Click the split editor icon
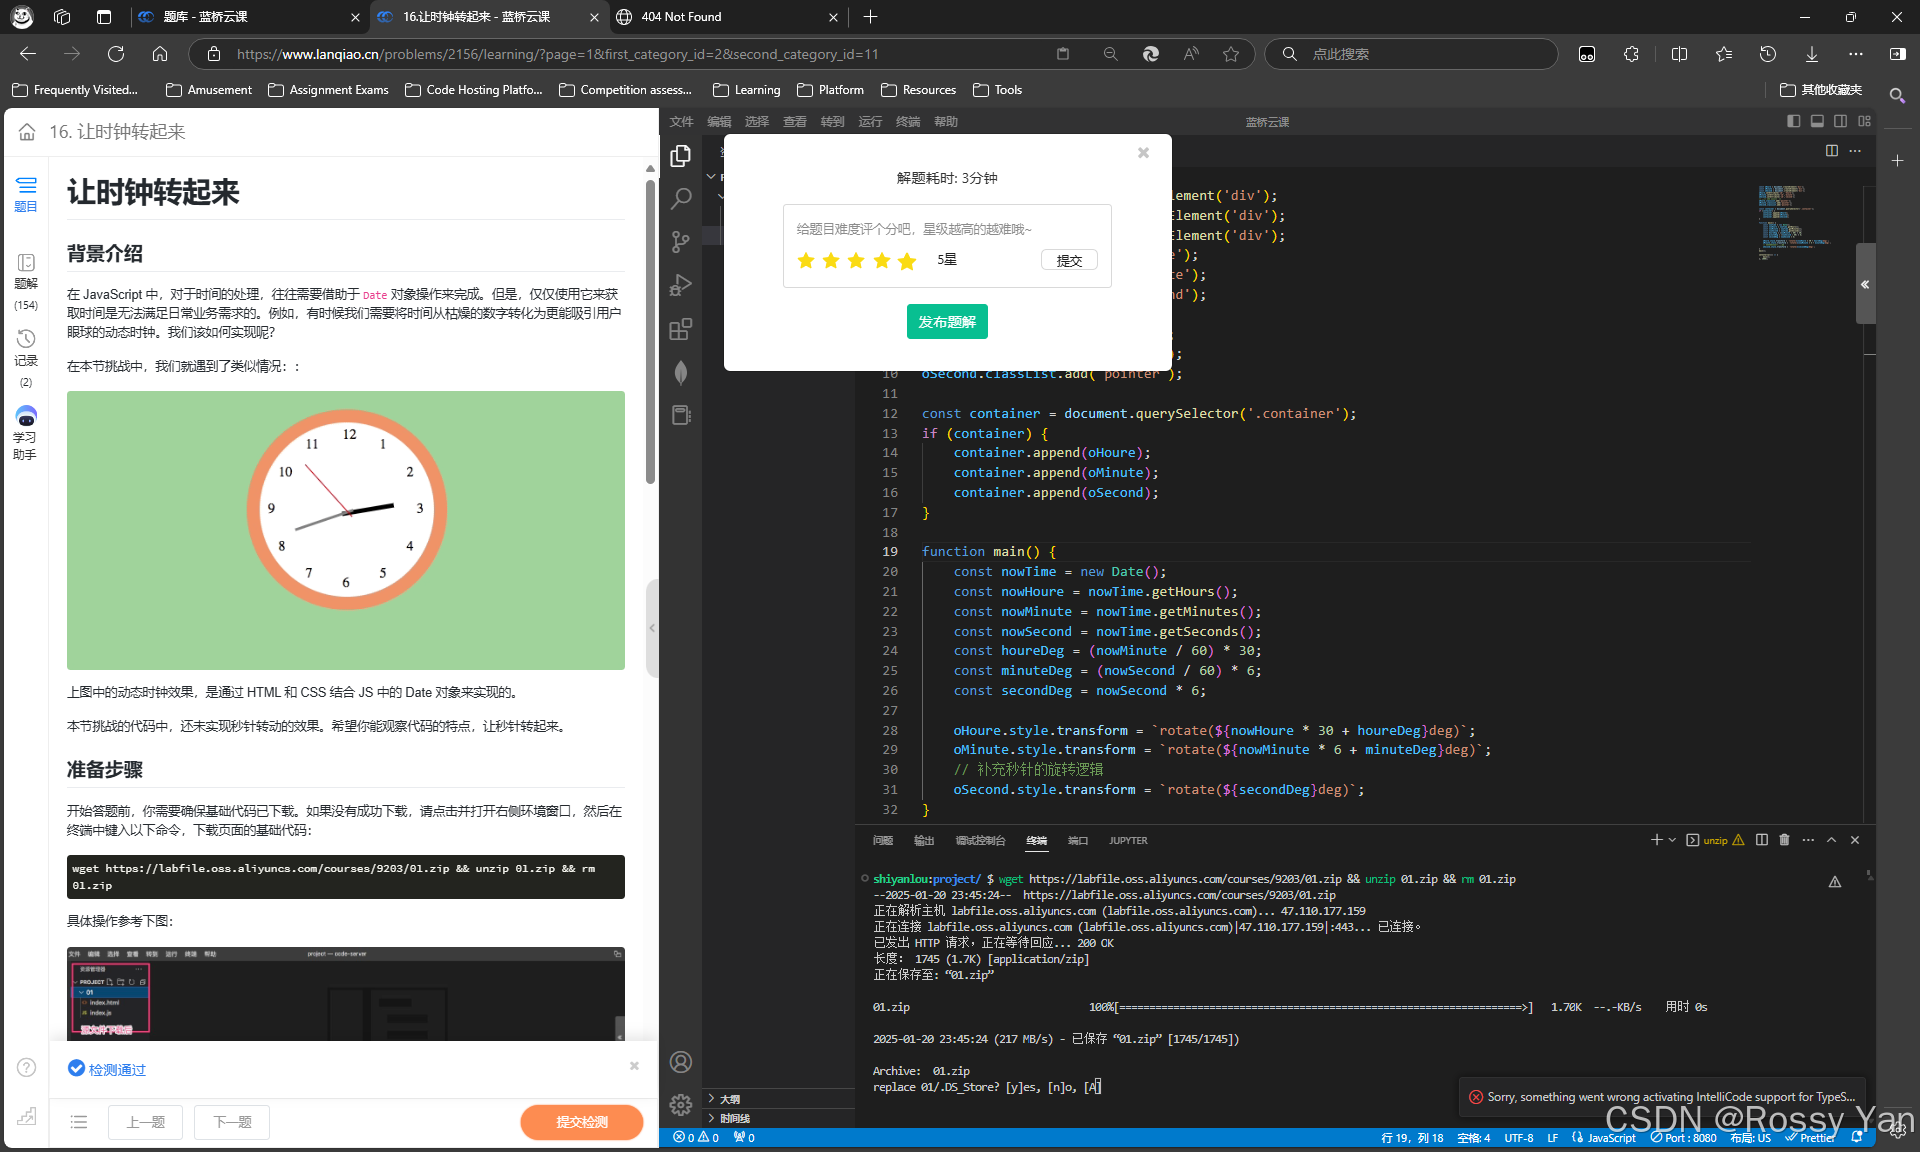 click(1831, 151)
